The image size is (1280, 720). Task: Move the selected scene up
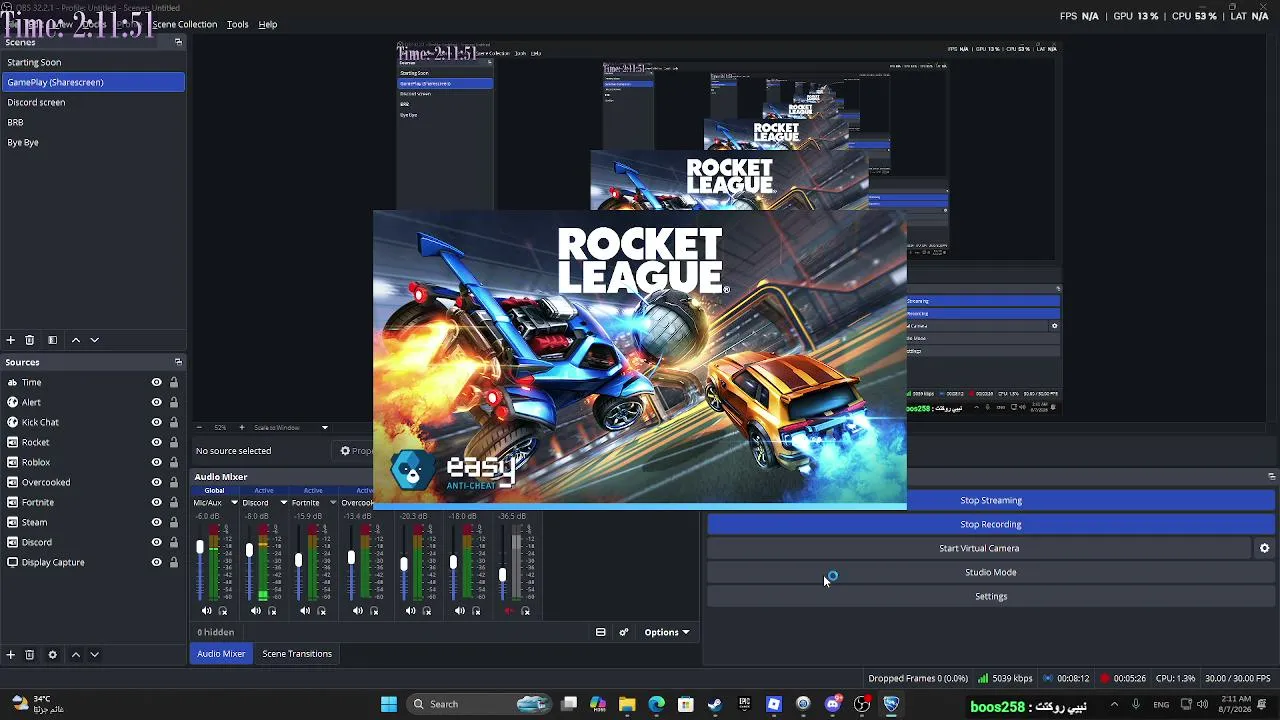(75, 340)
